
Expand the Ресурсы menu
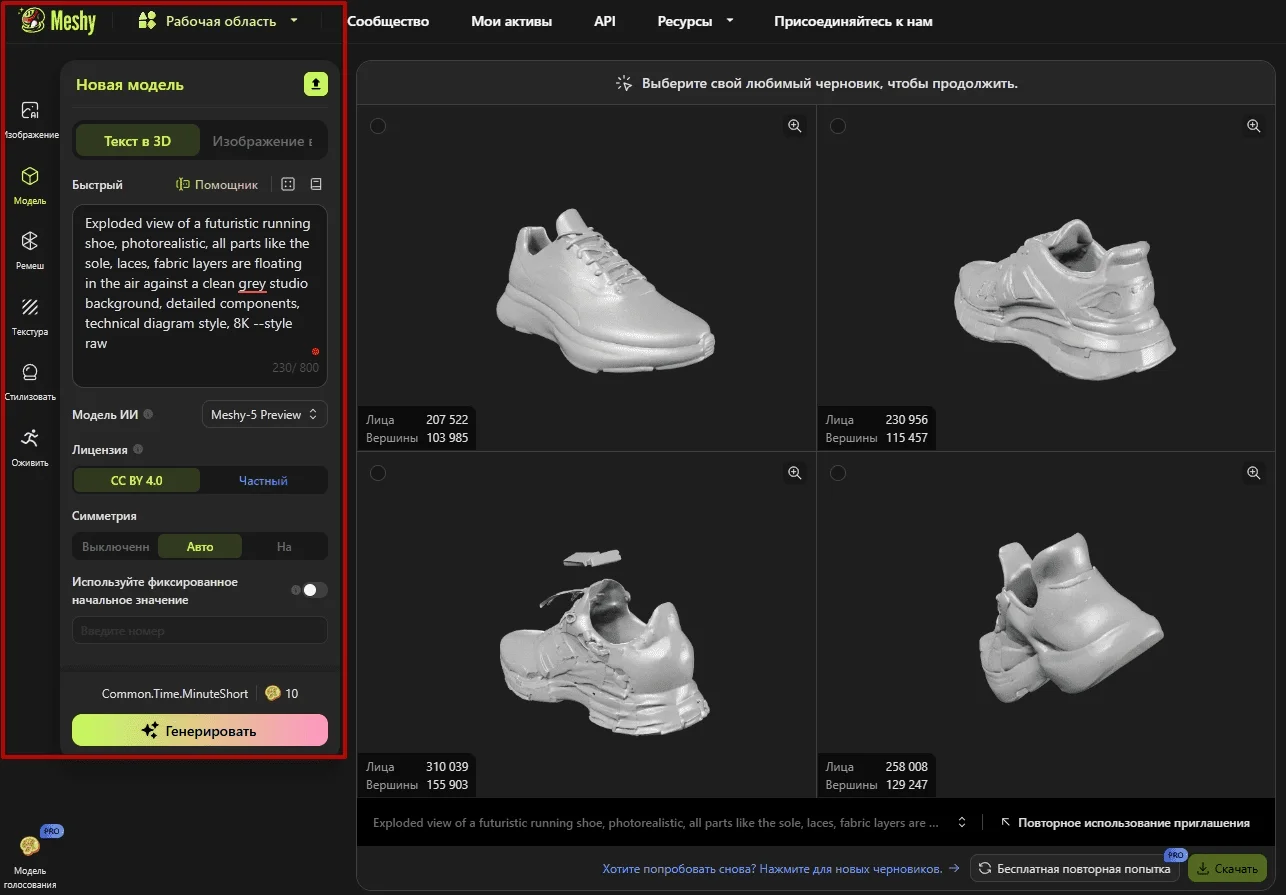pyautogui.click(x=695, y=21)
